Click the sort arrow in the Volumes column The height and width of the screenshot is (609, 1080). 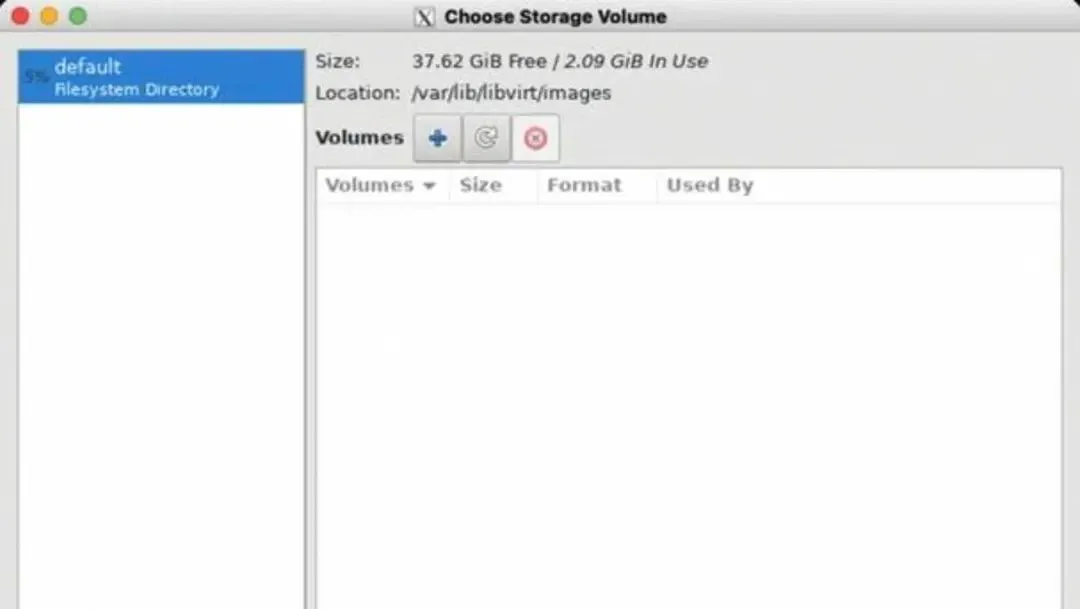pos(429,185)
